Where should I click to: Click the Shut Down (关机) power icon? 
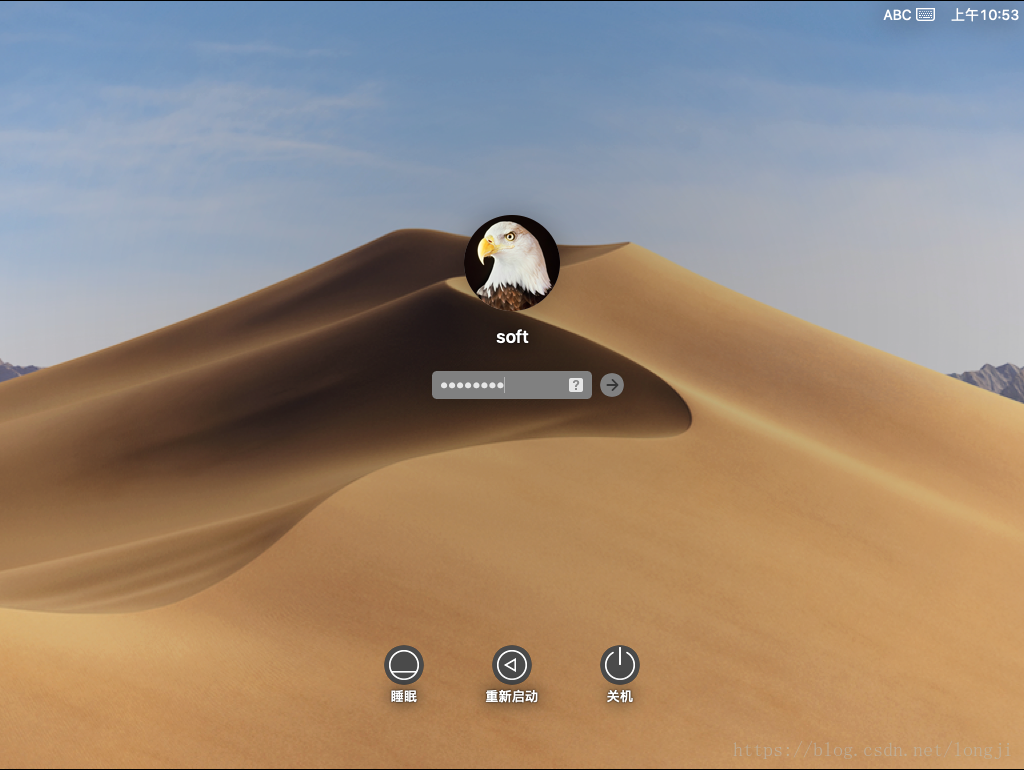620,665
